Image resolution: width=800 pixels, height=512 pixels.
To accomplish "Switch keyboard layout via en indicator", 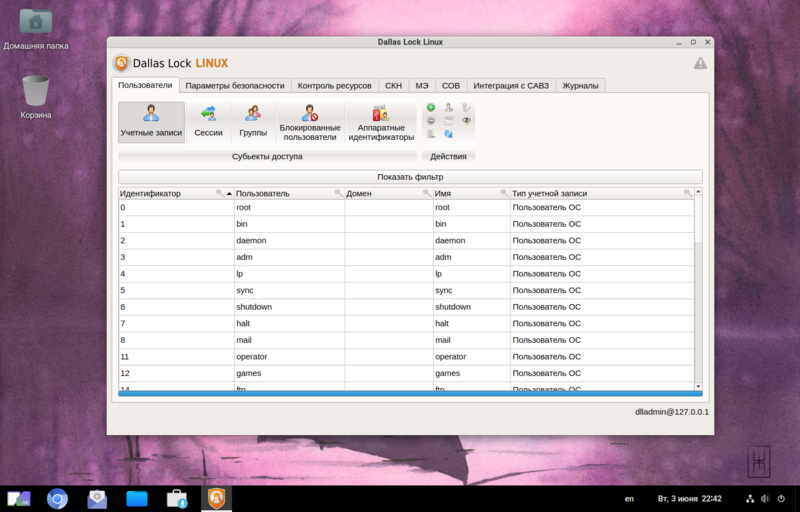I will coord(629,498).
